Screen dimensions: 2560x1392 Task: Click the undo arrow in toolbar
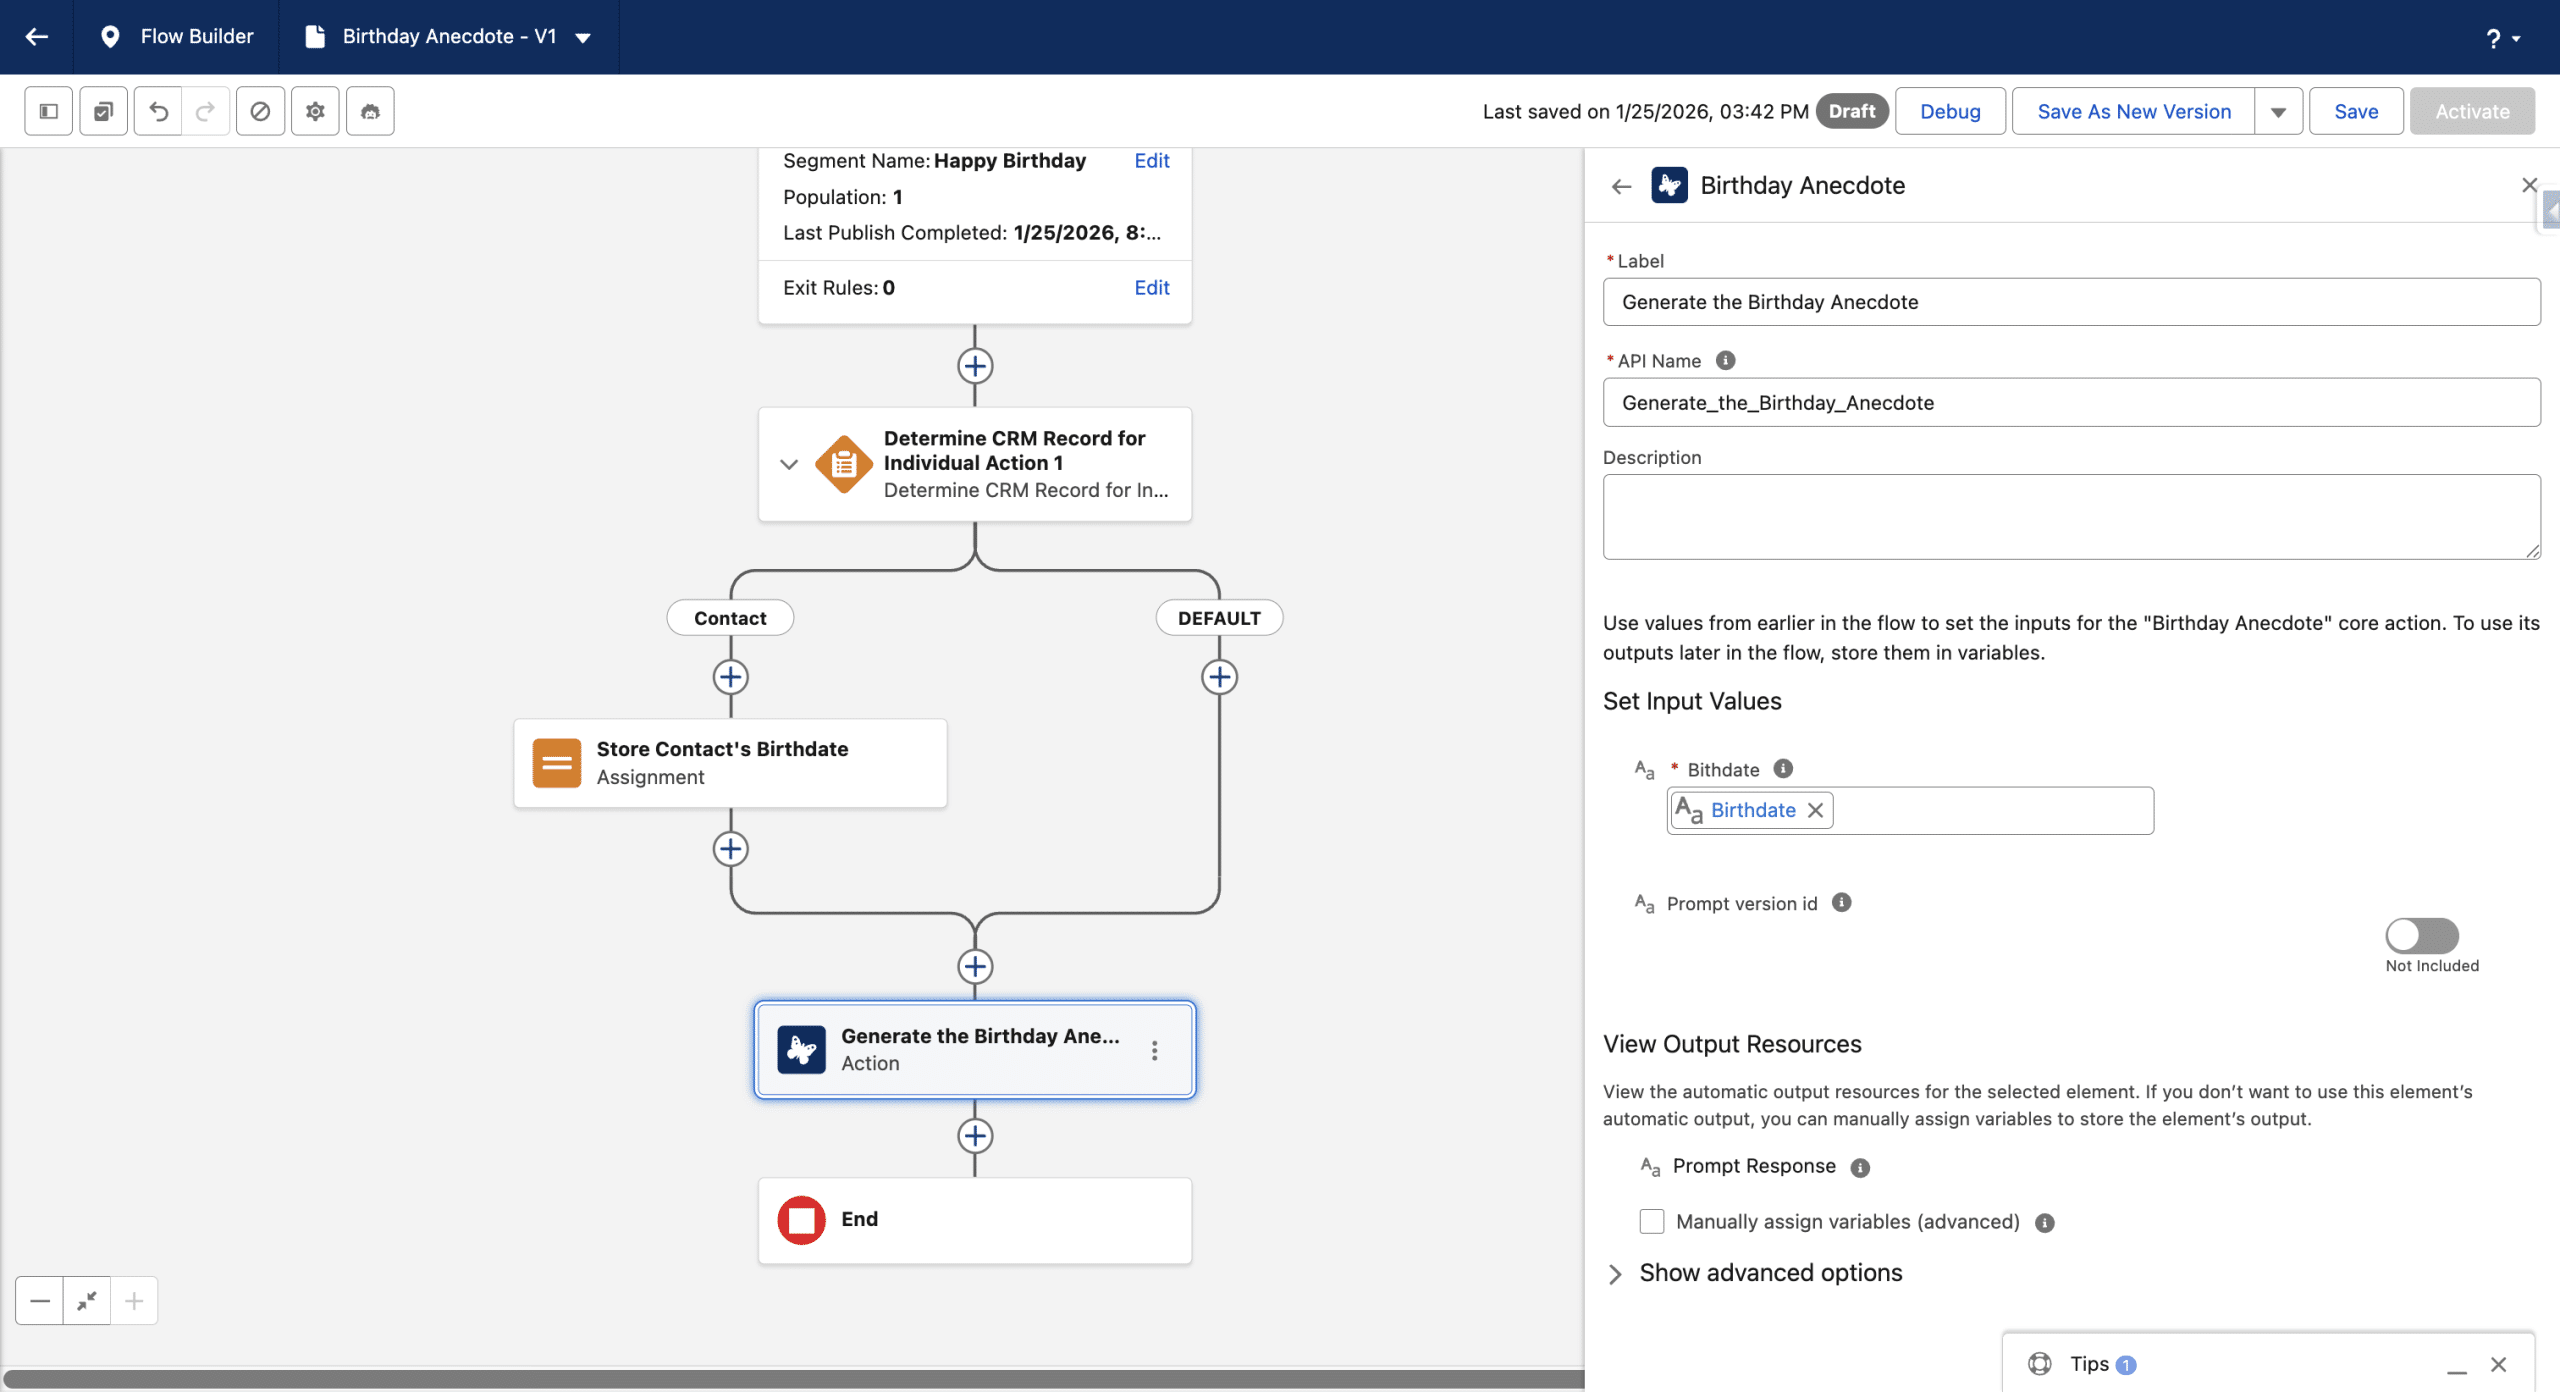click(x=158, y=111)
